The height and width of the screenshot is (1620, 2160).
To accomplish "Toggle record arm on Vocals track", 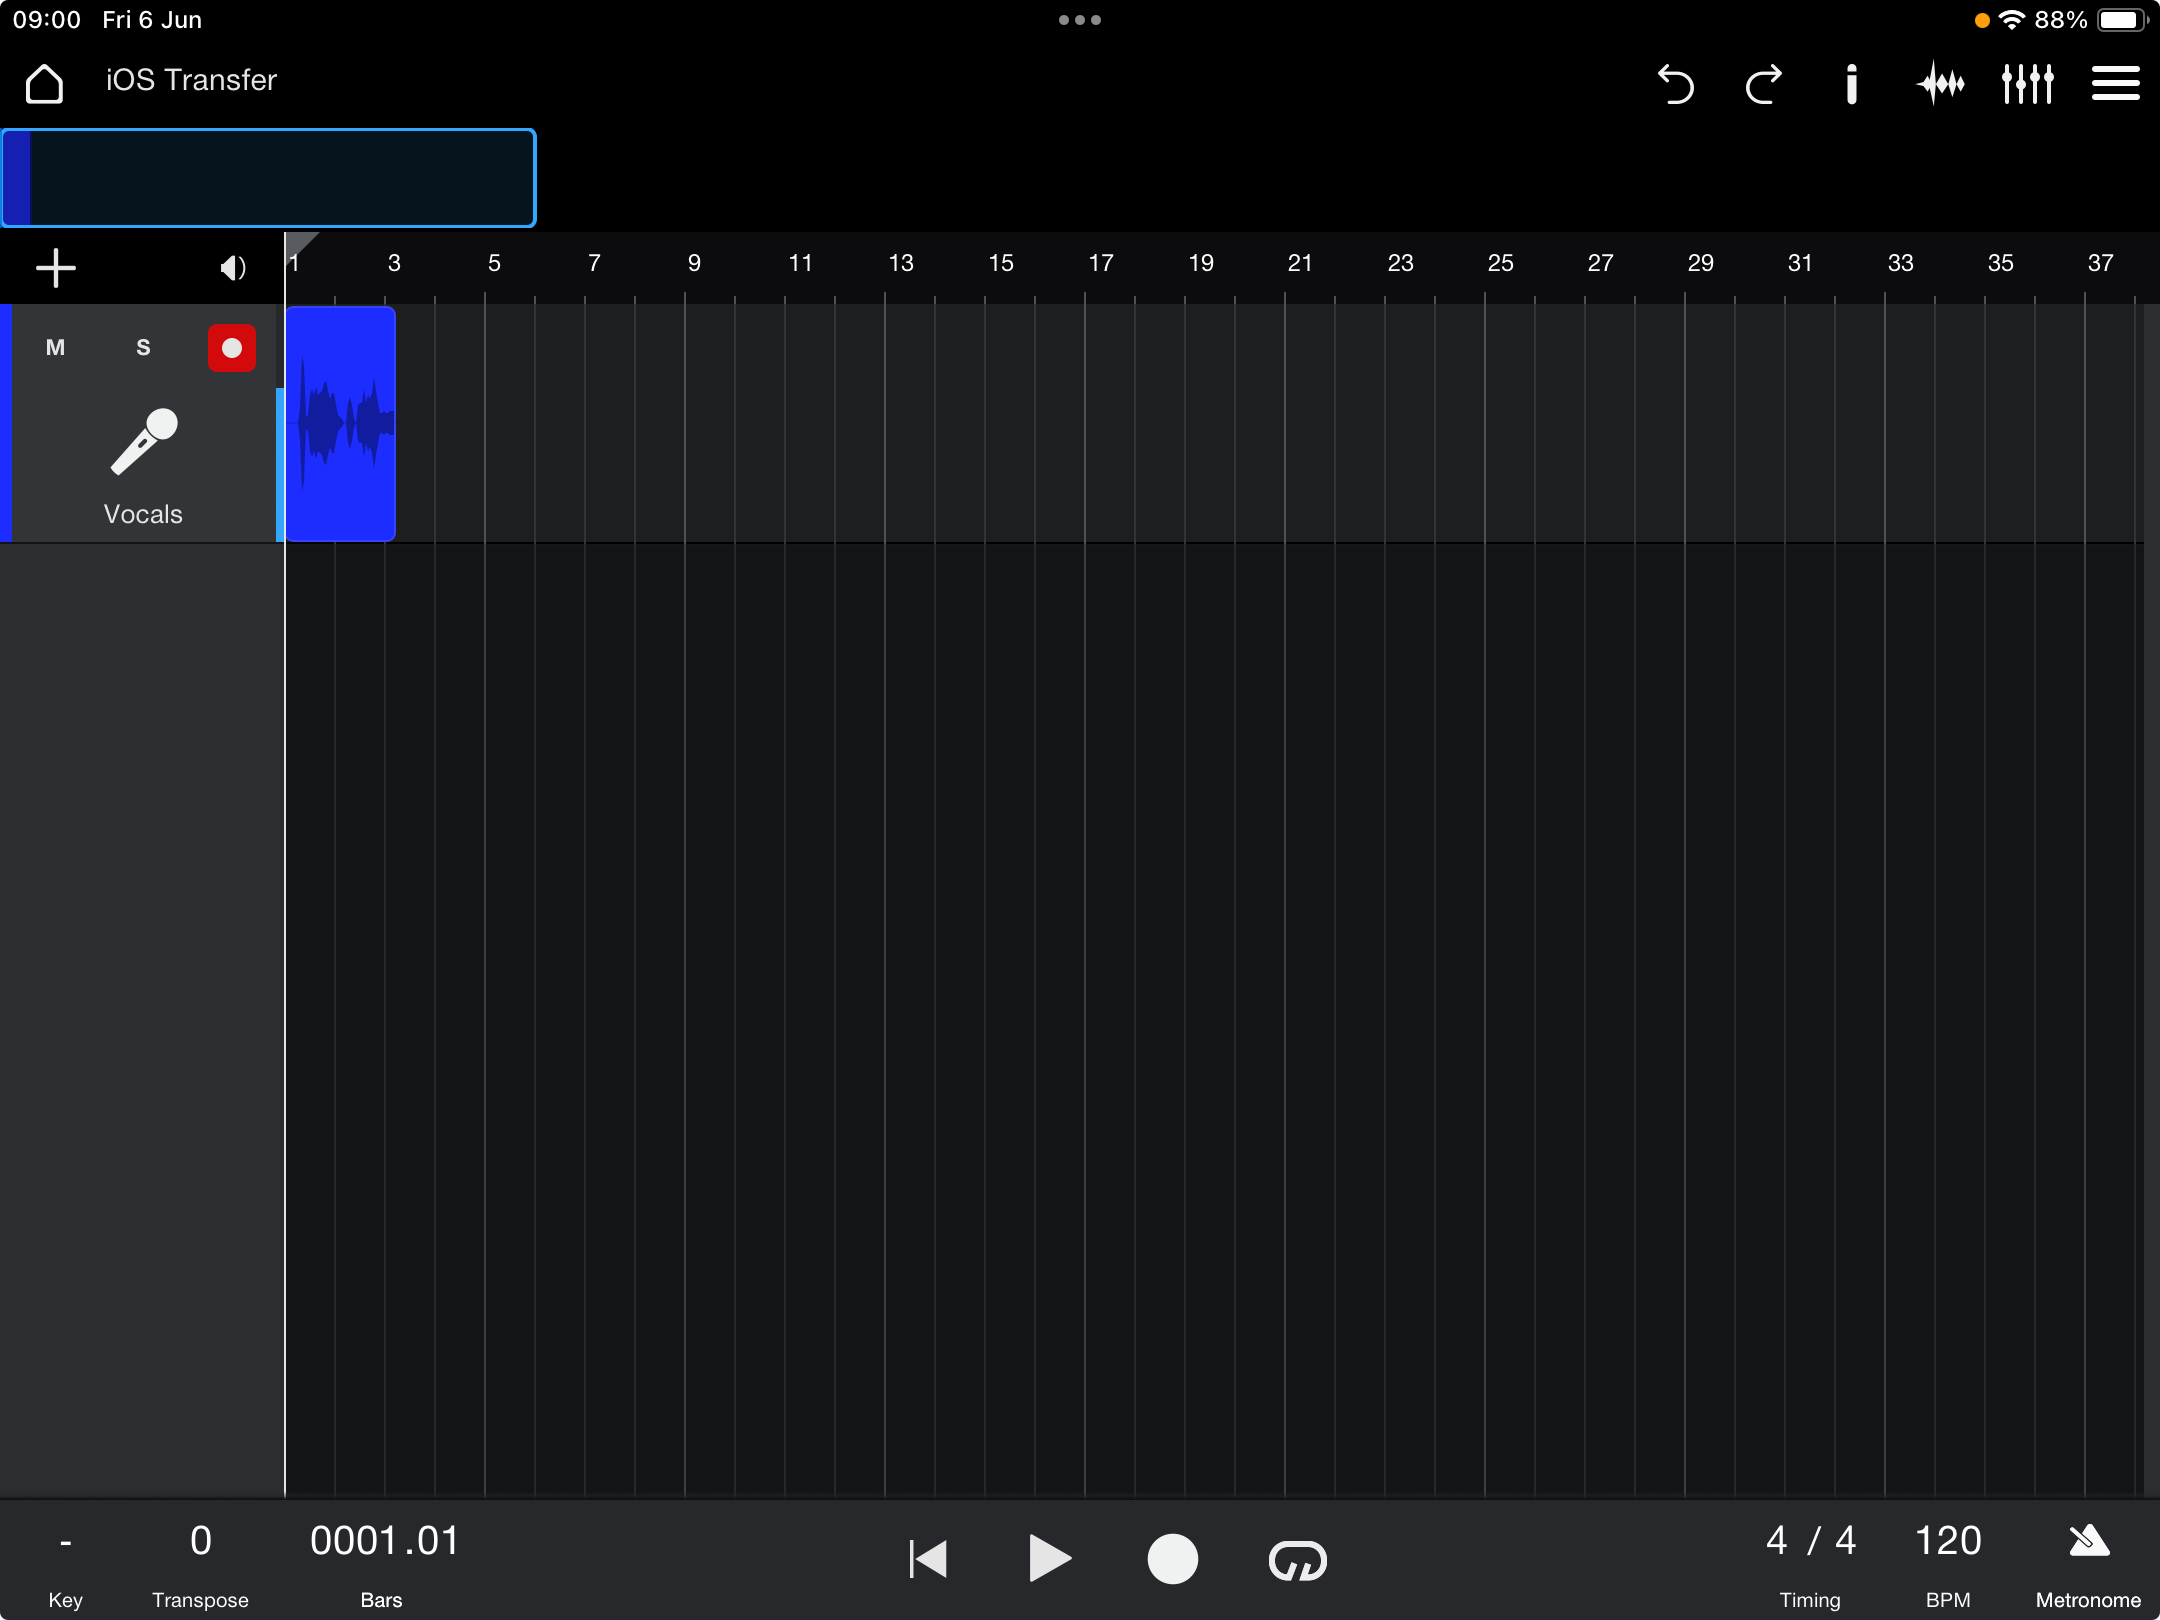I will (x=232, y=348).
